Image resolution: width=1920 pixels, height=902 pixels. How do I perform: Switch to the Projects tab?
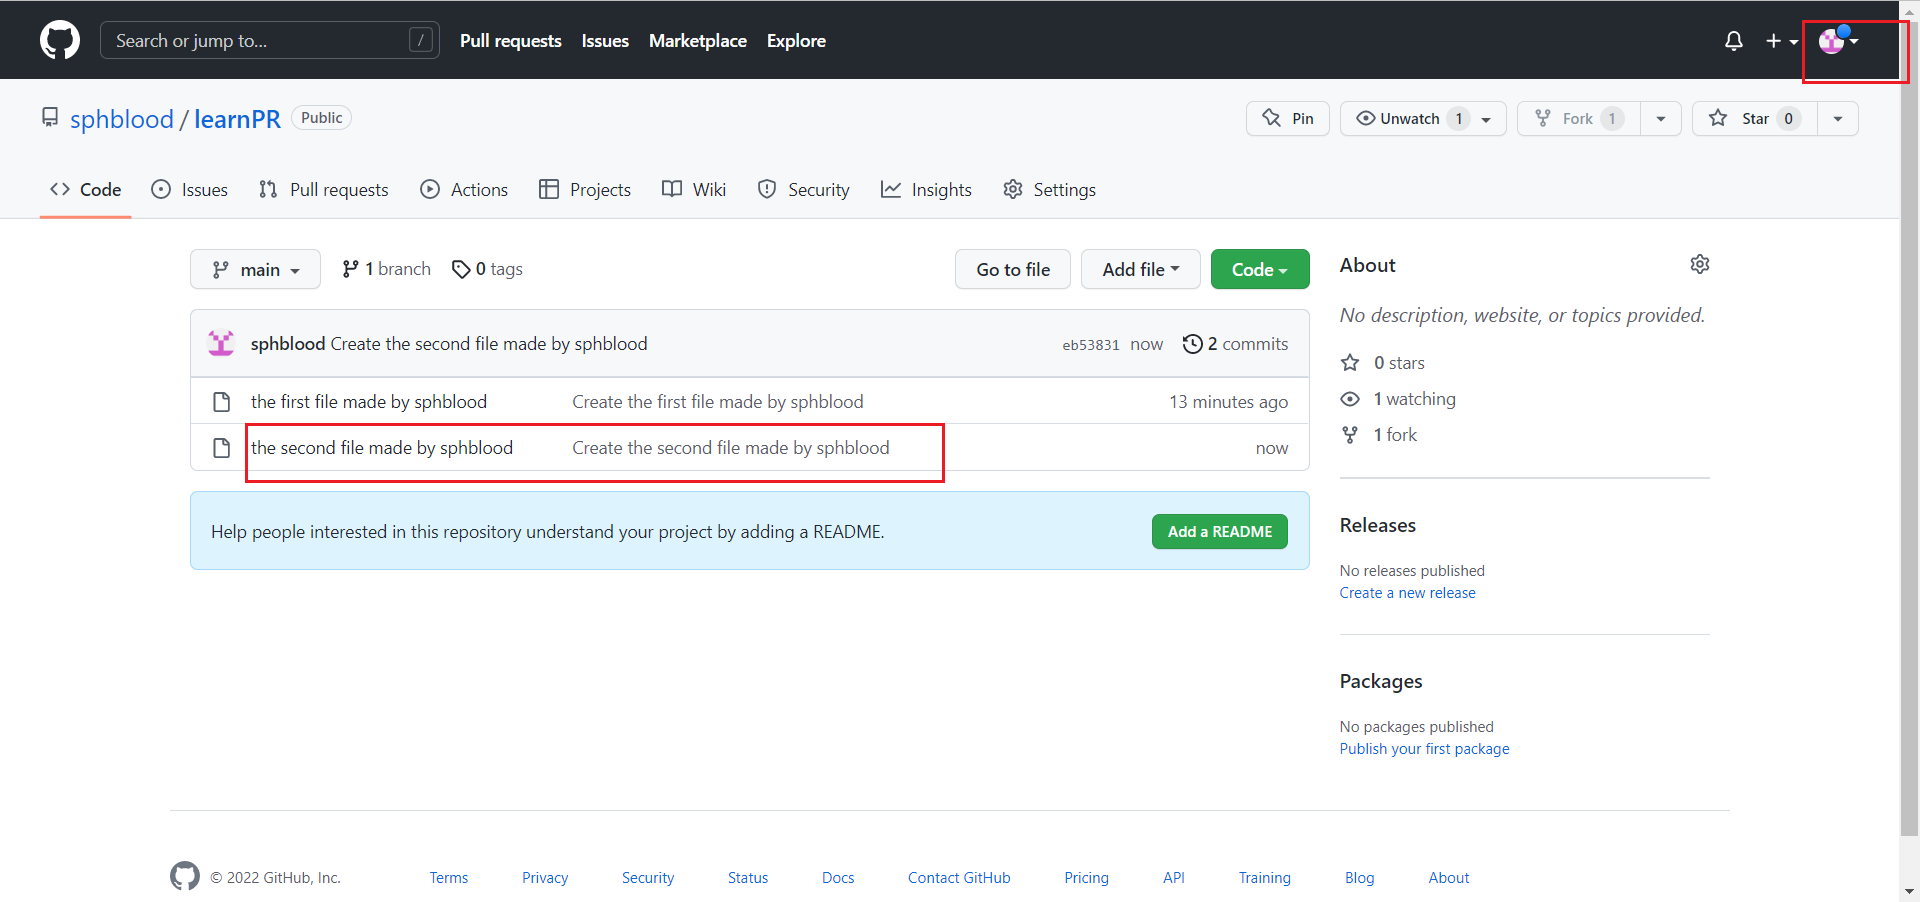[585, 189]
